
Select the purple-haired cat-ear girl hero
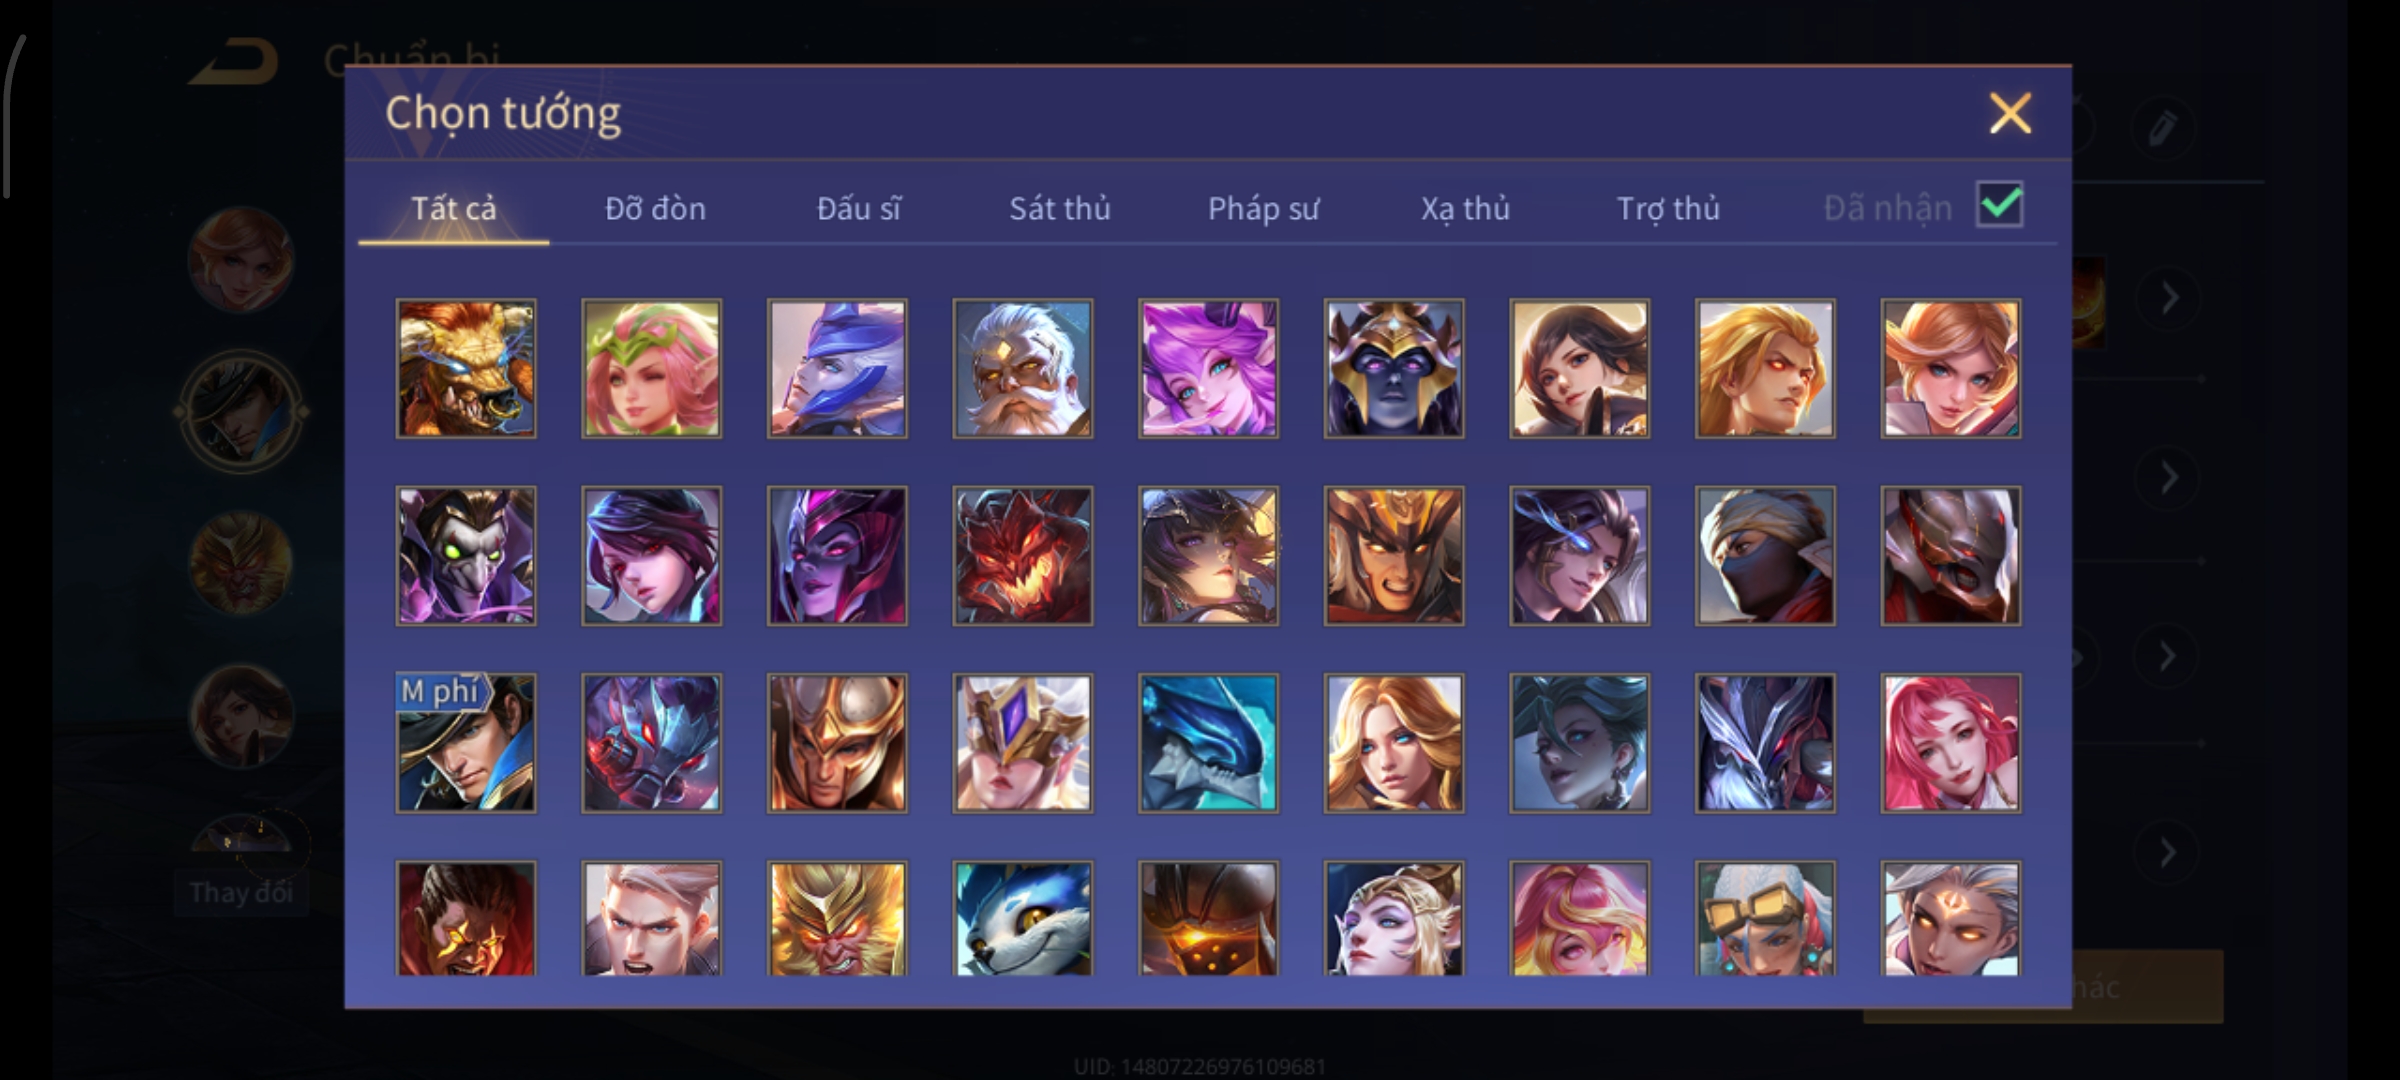pos(1208,369)
